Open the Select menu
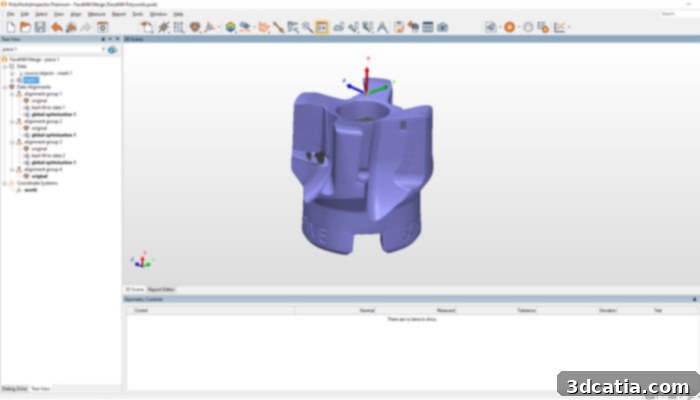The height and width of the screenshot is (400, 700). pyautogui.click(x=41, y=14)
